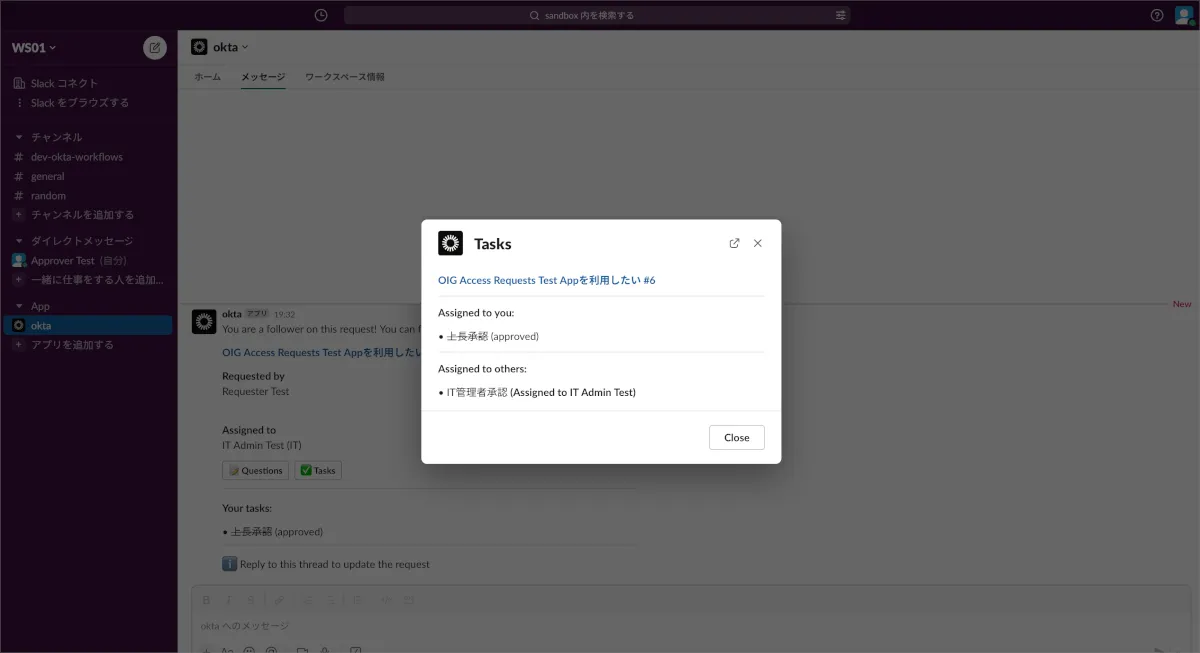
Task: Switch to the ホーム tab
Action: point(207,77)
